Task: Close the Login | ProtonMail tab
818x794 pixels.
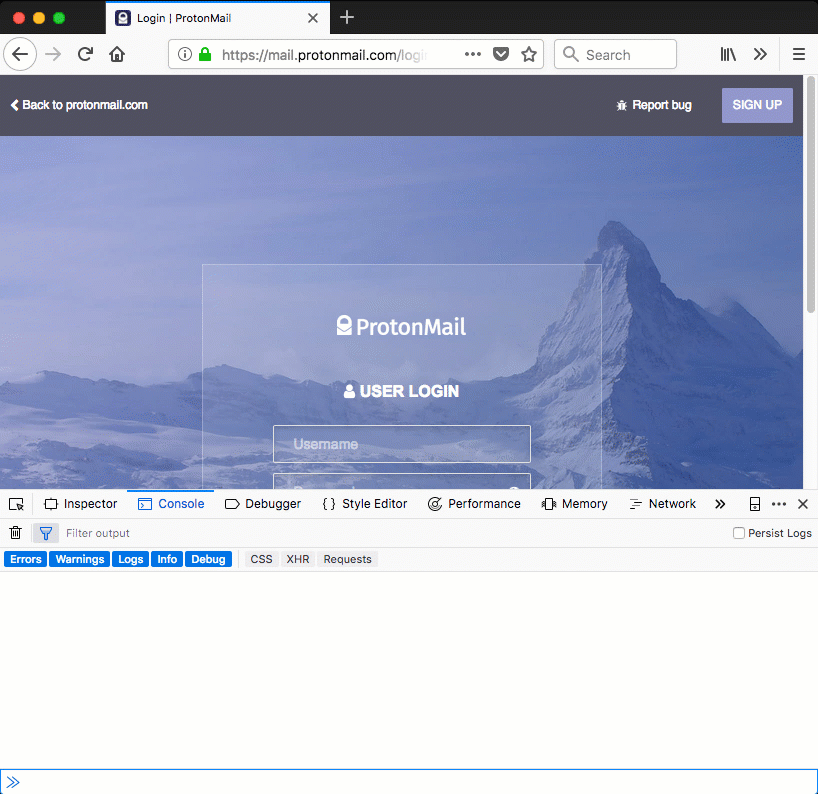Action: [313, 18]
